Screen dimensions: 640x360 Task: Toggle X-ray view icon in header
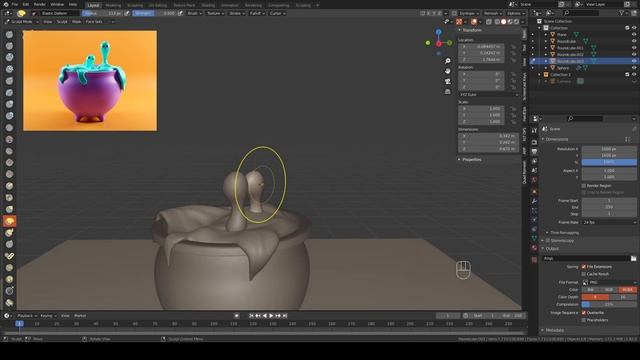click(489, 22)
